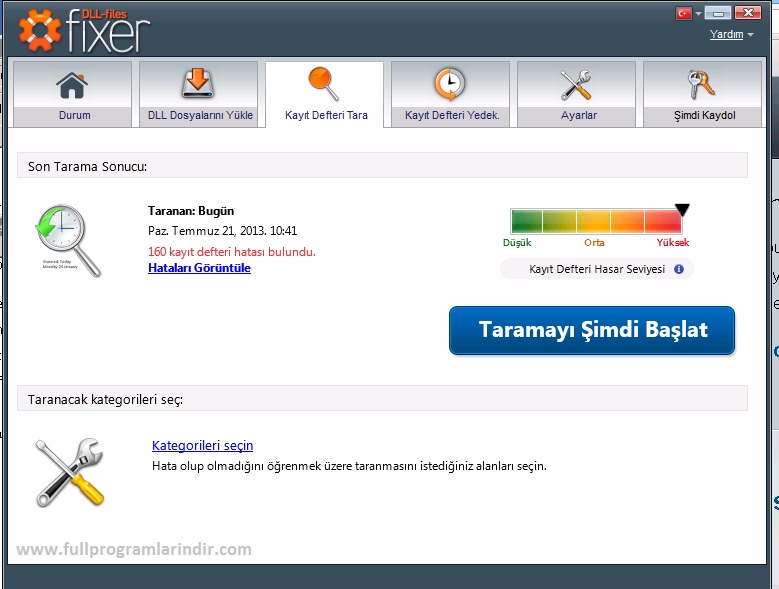779x589 pixels.
Task: Click the registry backup clock icon
Action: coord(449,84)
